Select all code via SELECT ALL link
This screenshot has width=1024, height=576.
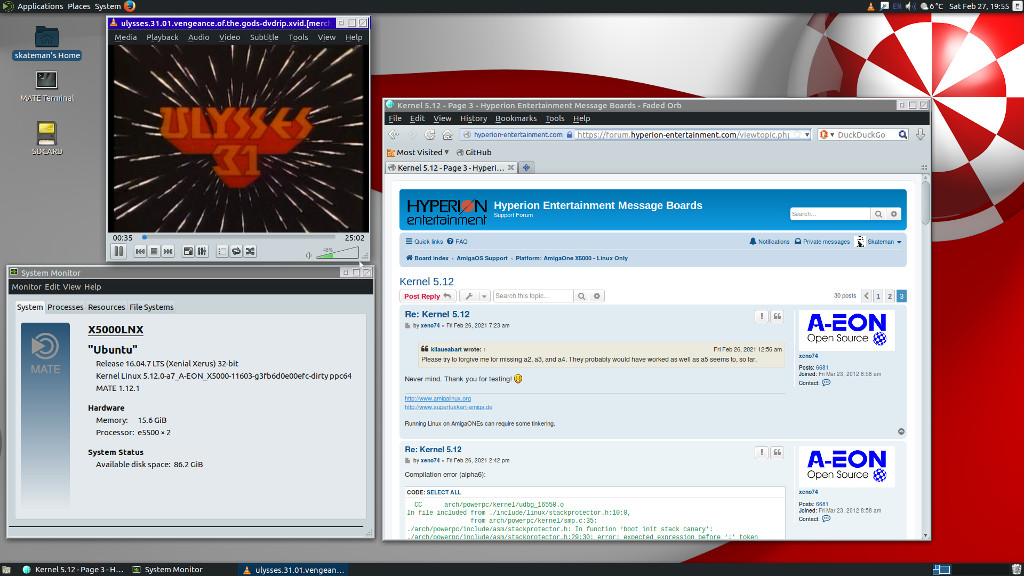tap(443, 492)
